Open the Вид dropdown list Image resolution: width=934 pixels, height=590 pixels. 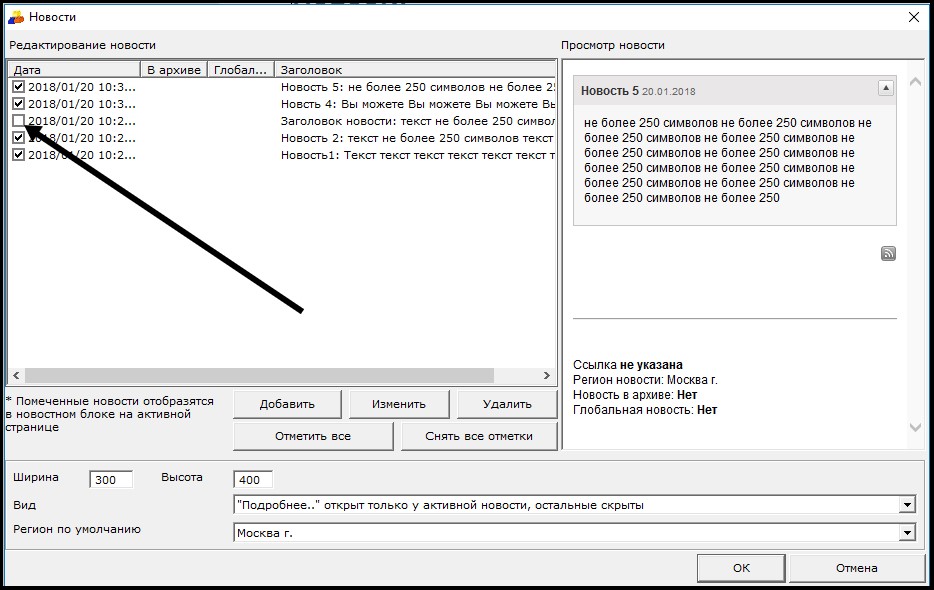coord(906,505)
